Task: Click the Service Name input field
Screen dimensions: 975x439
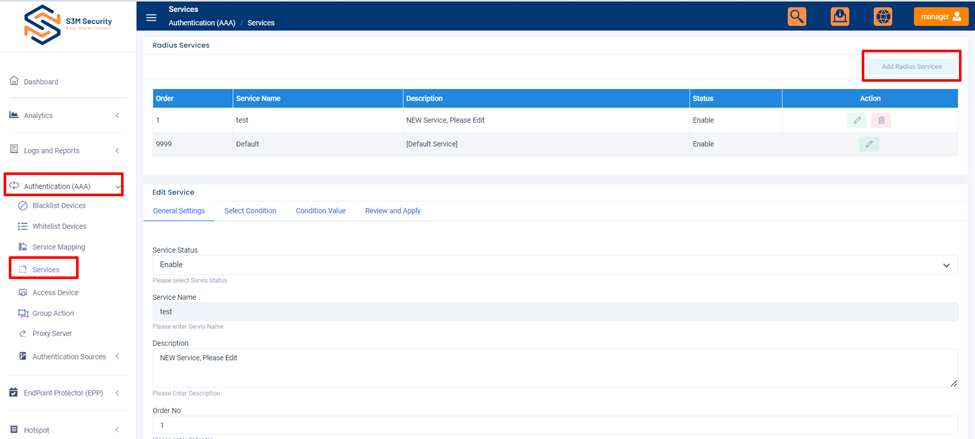Action: [555, 312]
